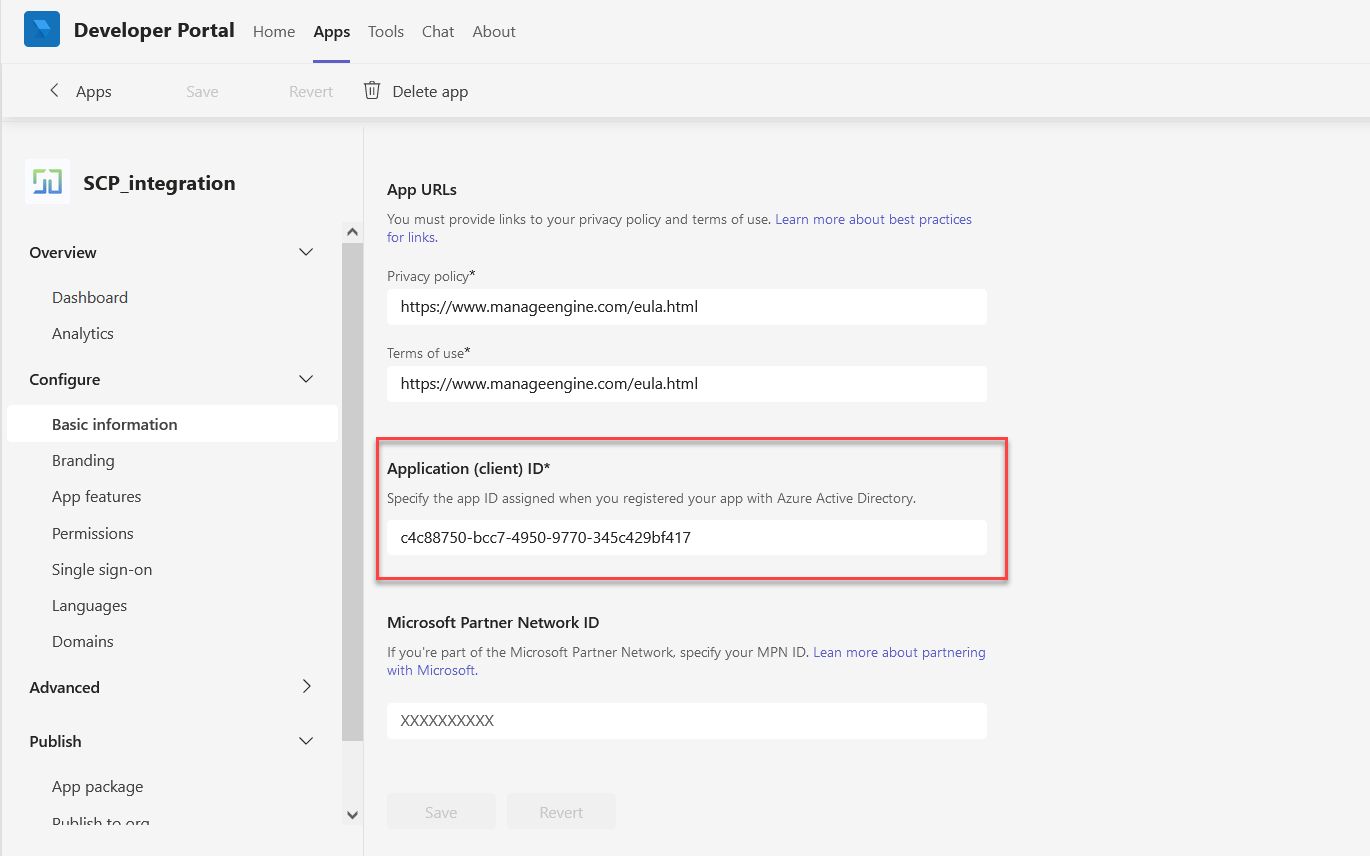Expand the Advanced section
This screenshot has width=1370, height=856.
(306, 687)
